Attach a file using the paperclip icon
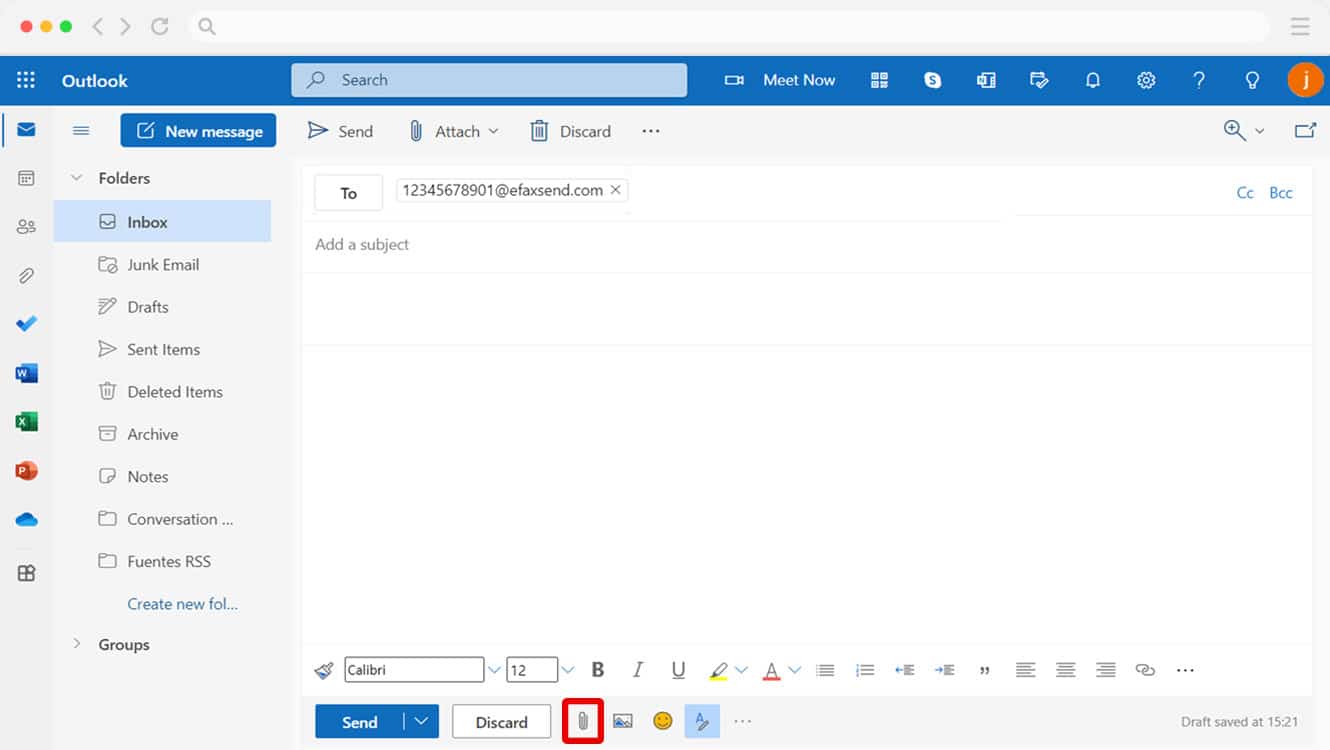This screenshot has width=1330, height=750. tap(583, 721)
